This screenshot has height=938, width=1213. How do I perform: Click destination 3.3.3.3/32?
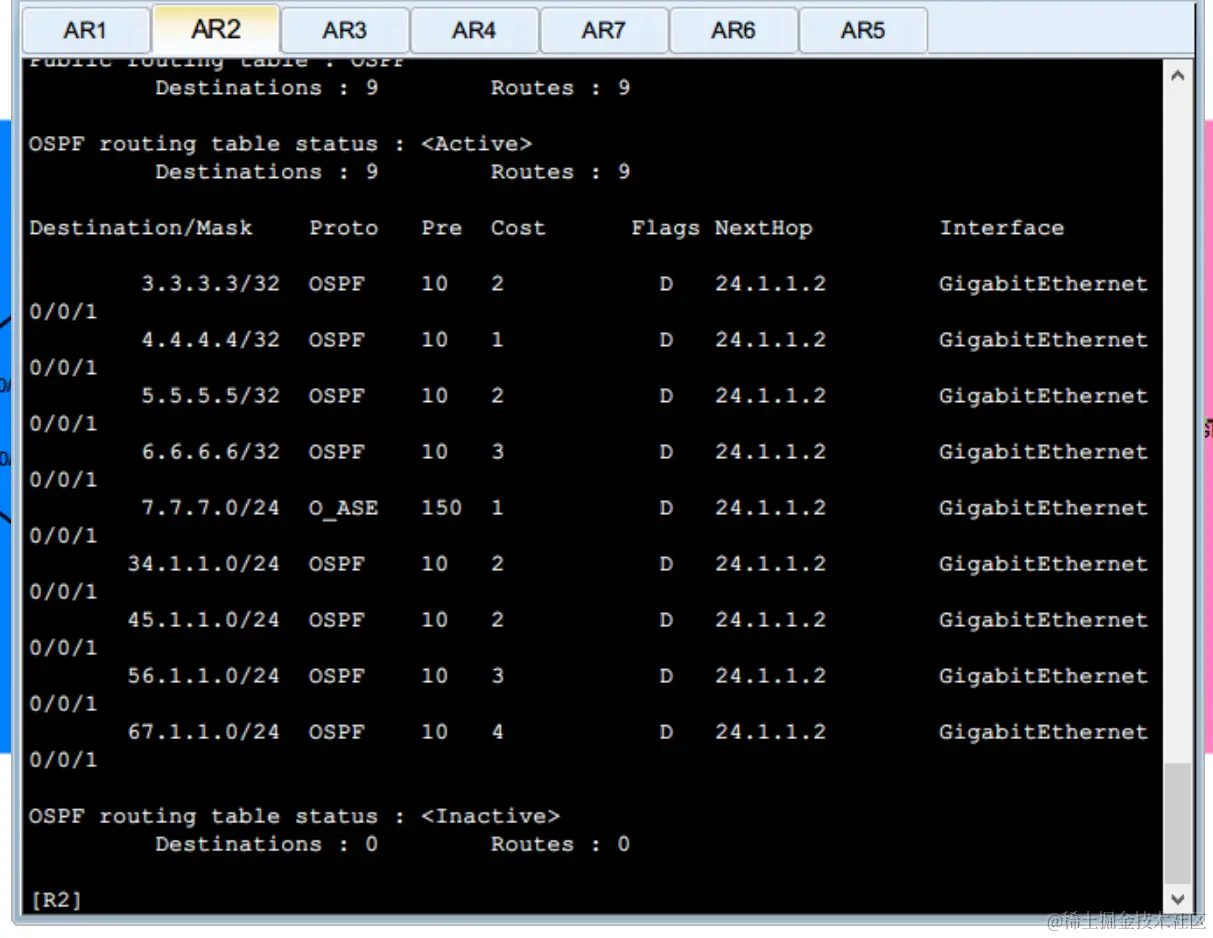pos(210,284)
